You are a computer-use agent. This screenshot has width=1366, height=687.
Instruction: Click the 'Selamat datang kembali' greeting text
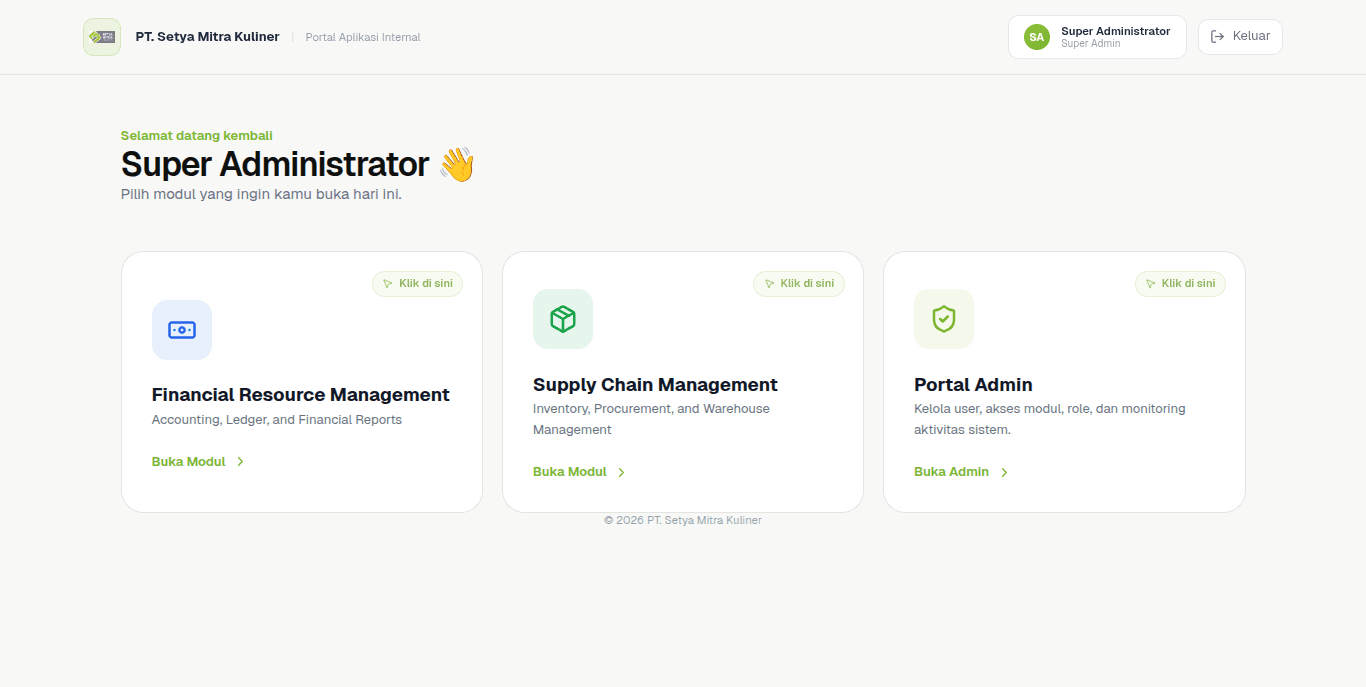(x=197, y=136)
